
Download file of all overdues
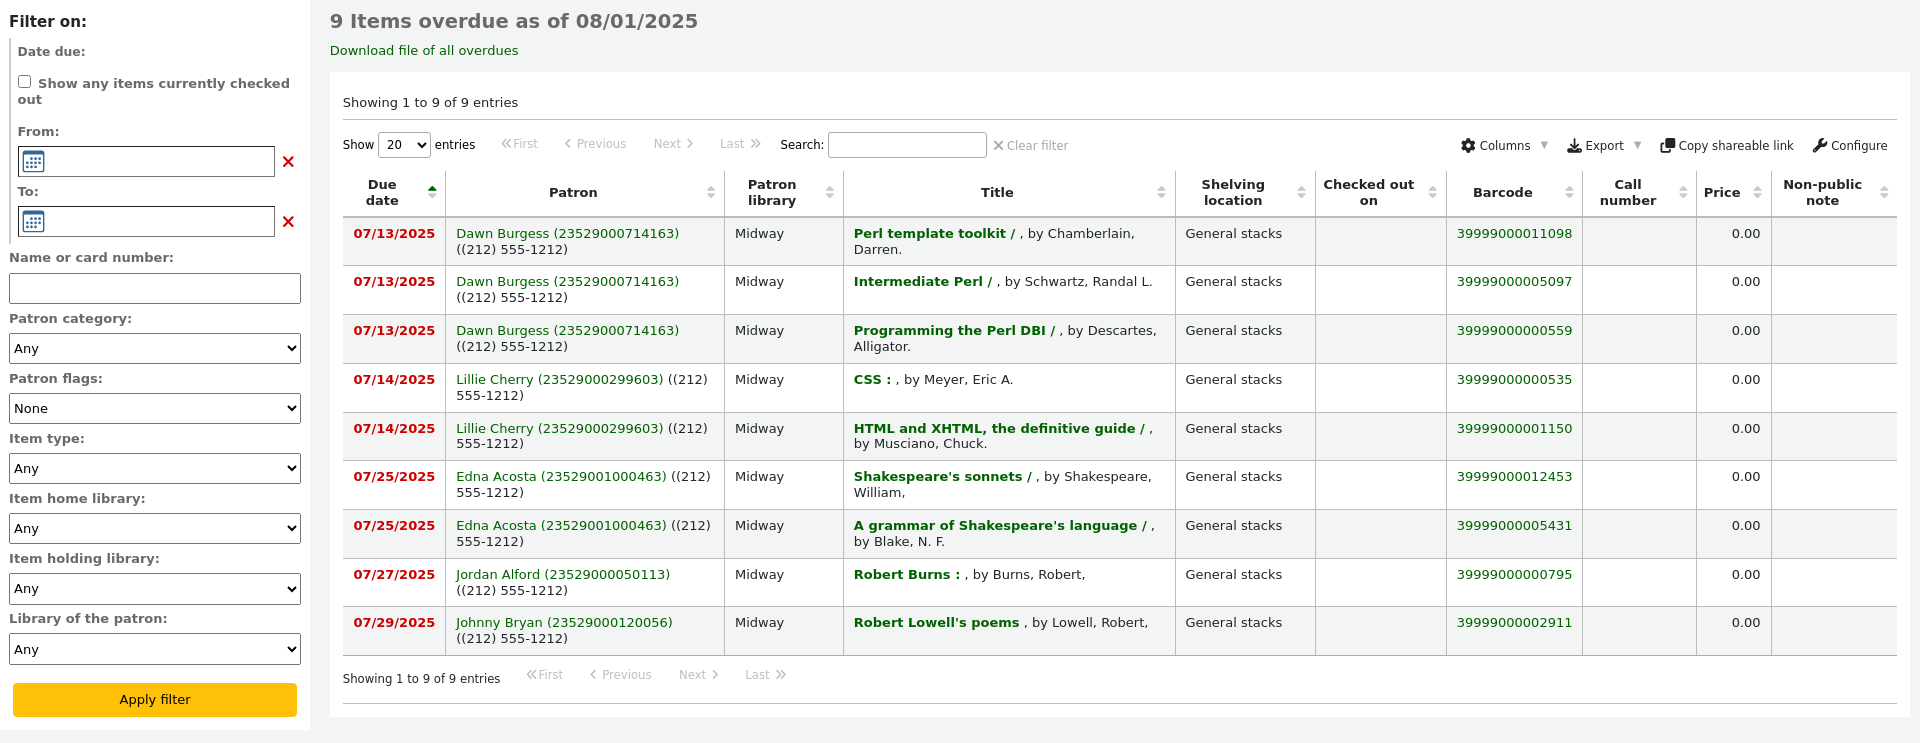[424, 51]
